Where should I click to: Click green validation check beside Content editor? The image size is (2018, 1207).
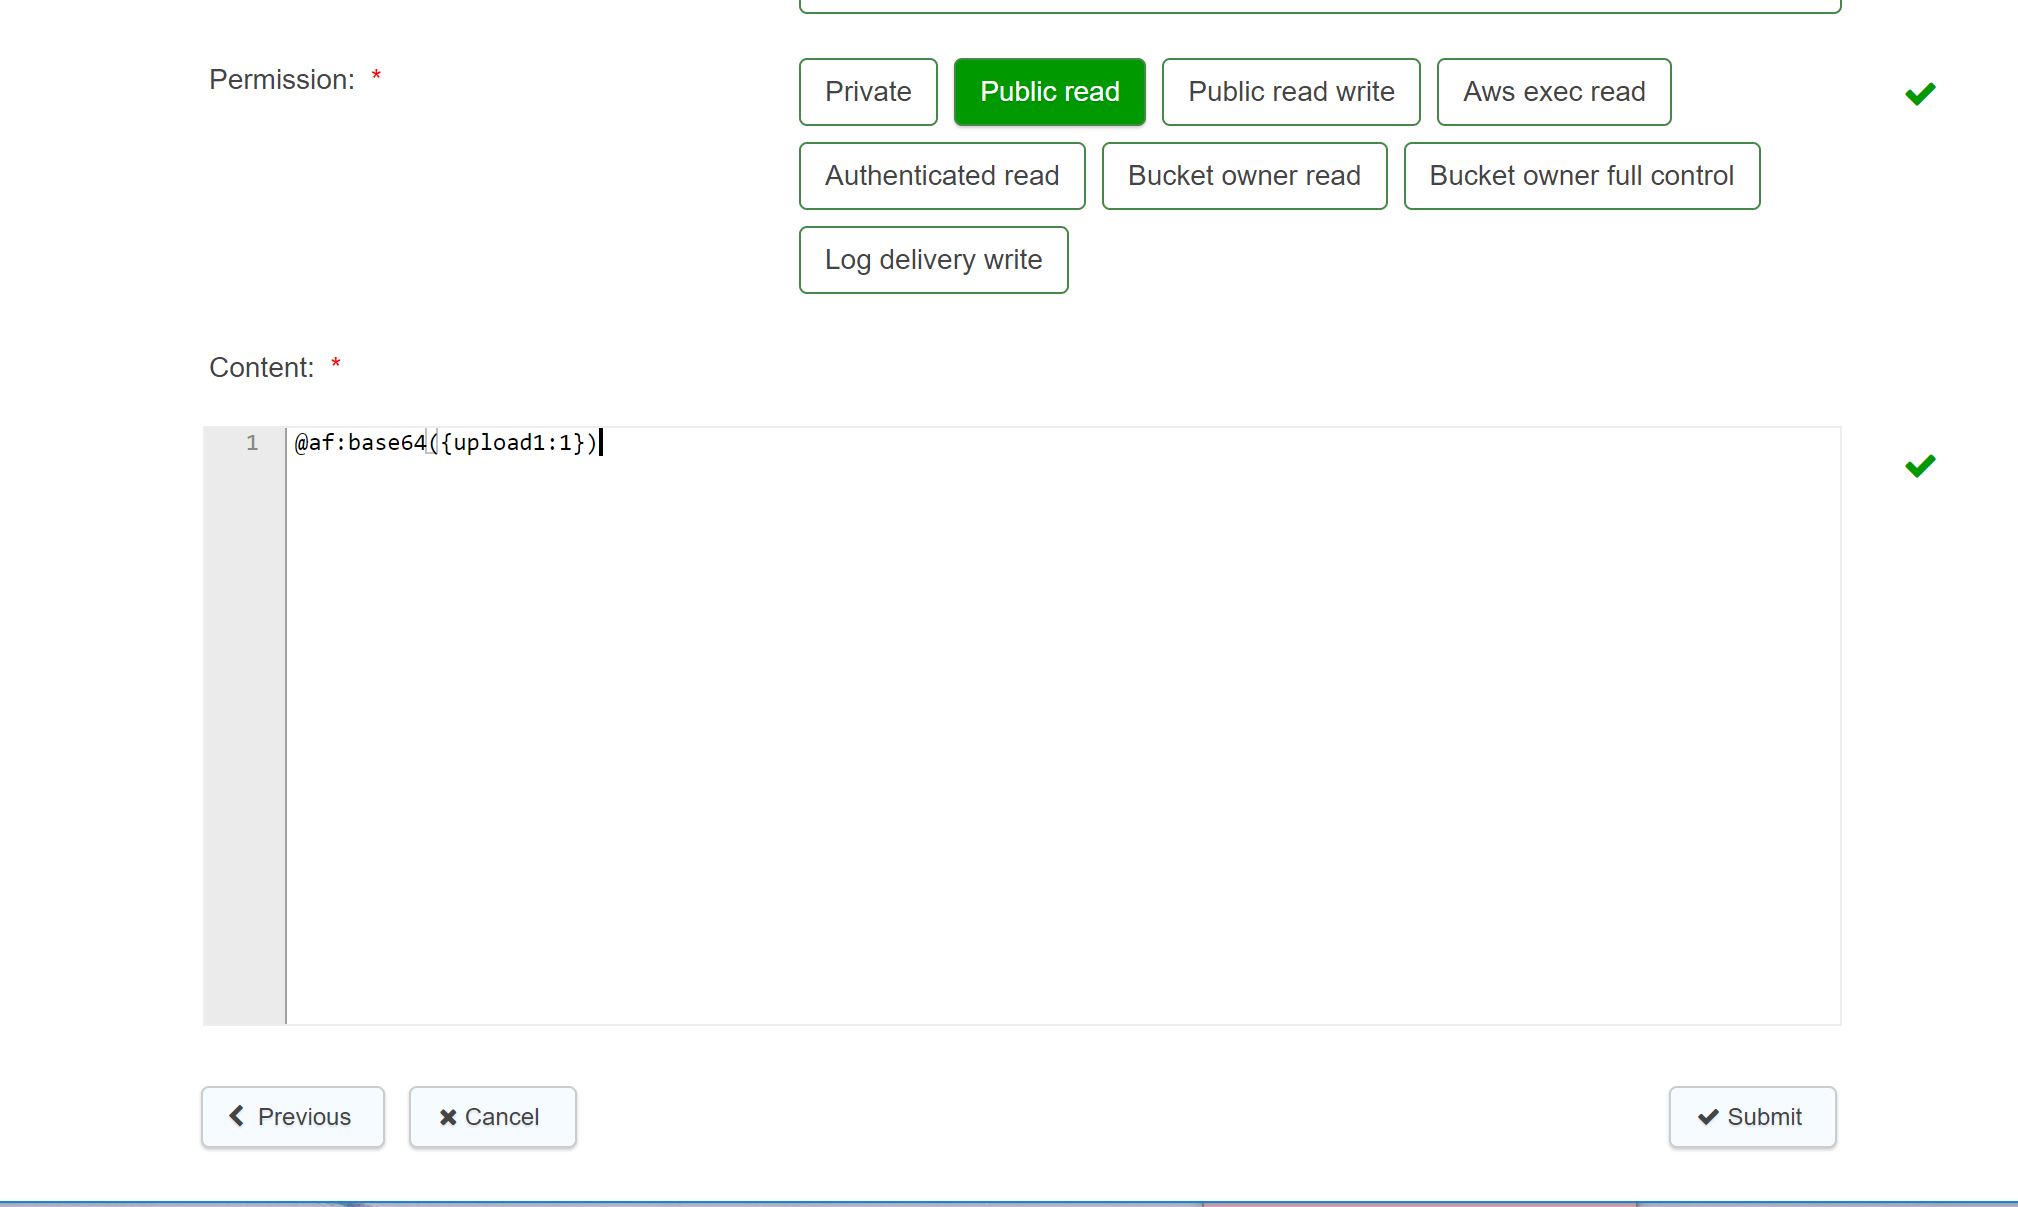[1919, 465]
